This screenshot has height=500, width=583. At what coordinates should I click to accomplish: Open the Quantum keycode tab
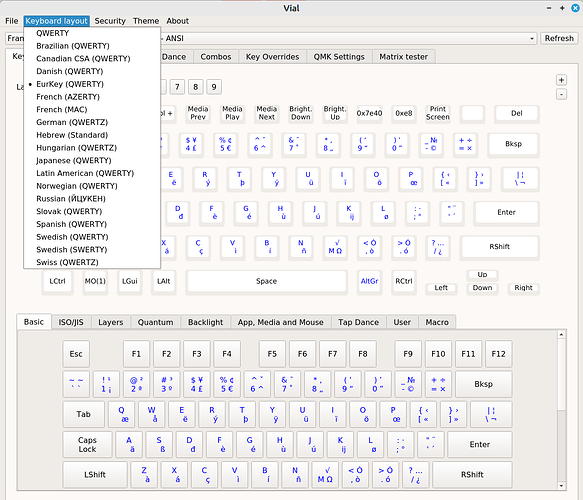[x=155, y=322]
